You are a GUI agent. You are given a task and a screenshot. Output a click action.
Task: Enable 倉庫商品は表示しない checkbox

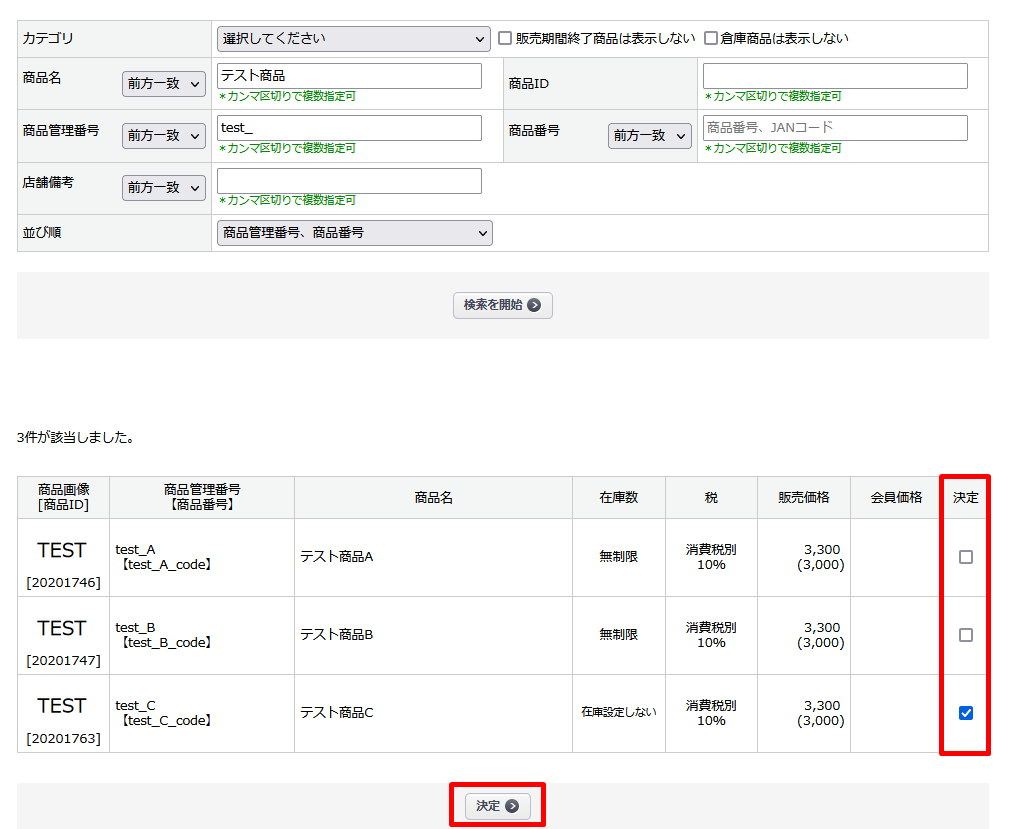(x=711, y=39)
